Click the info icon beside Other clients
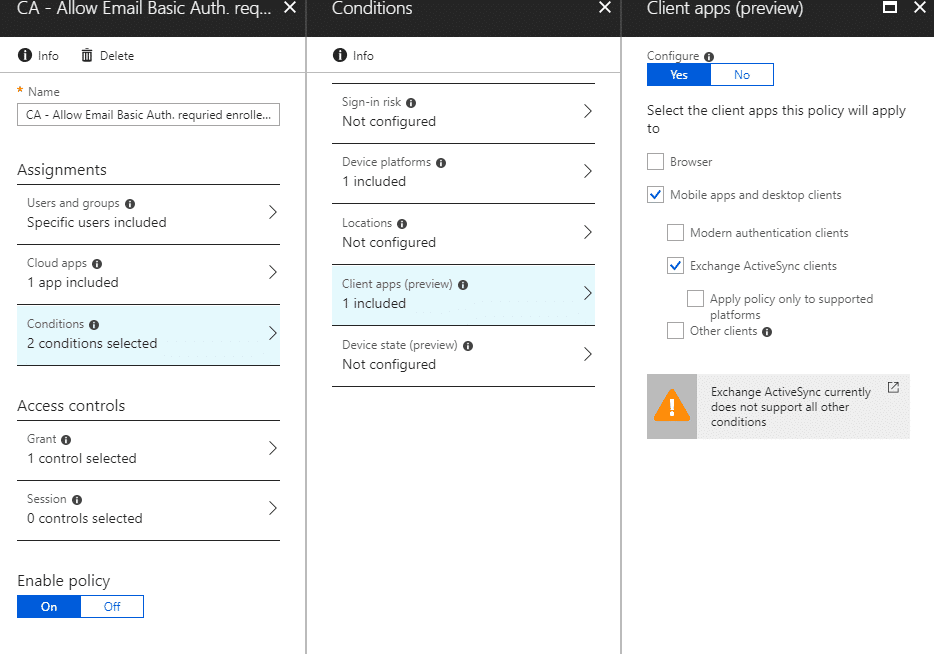The image size is (934, 654). [767, 332]
